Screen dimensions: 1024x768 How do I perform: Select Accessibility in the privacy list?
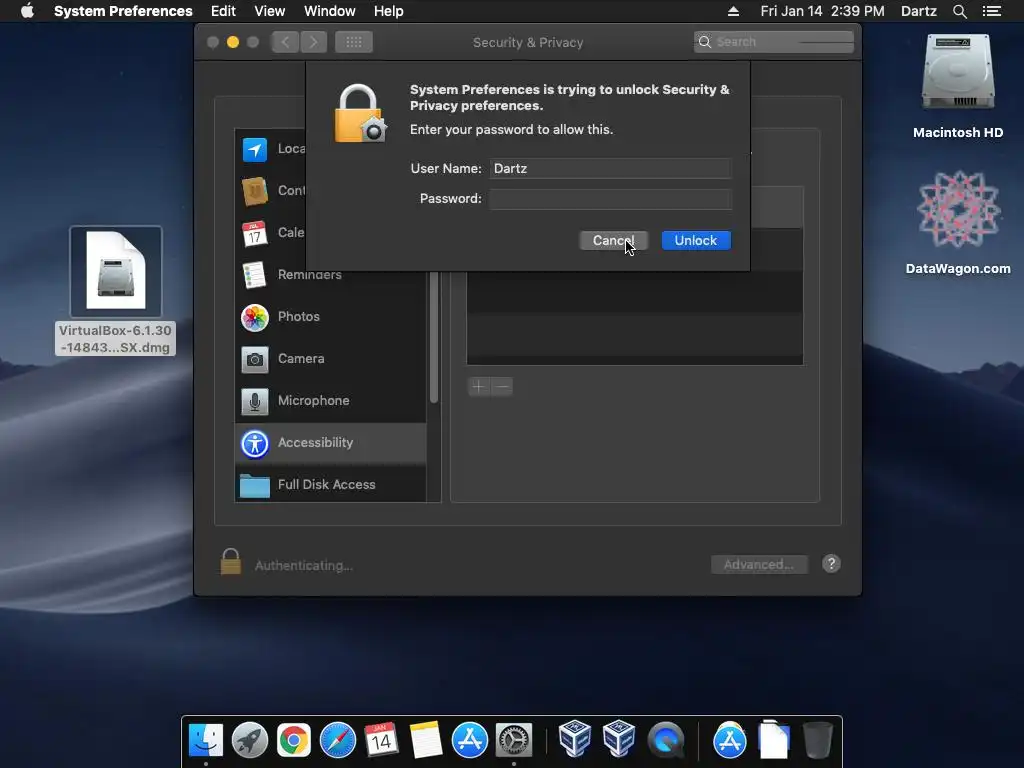point(330,443)
